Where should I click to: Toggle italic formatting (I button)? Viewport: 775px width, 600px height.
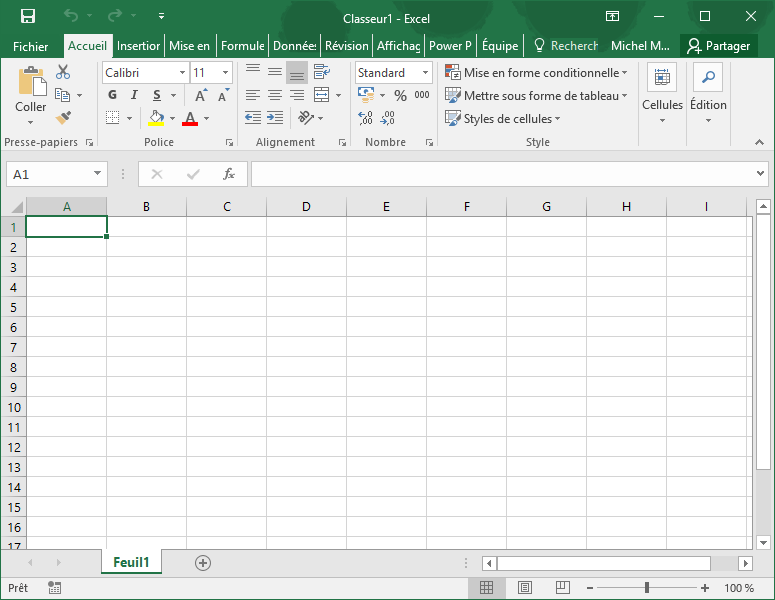135,96
